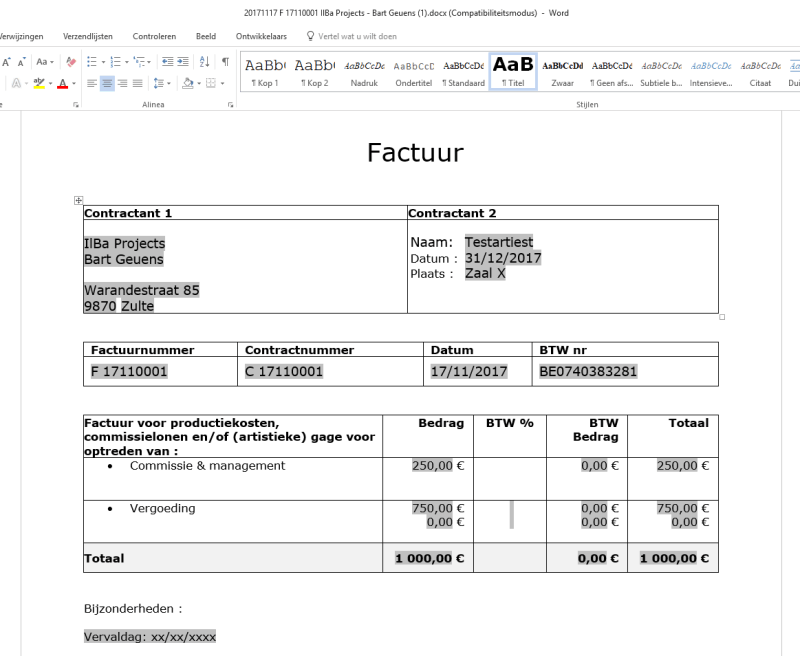Screen dimensions: 800x656
Task: Apply multilevel list formatting
Action: 139,62
